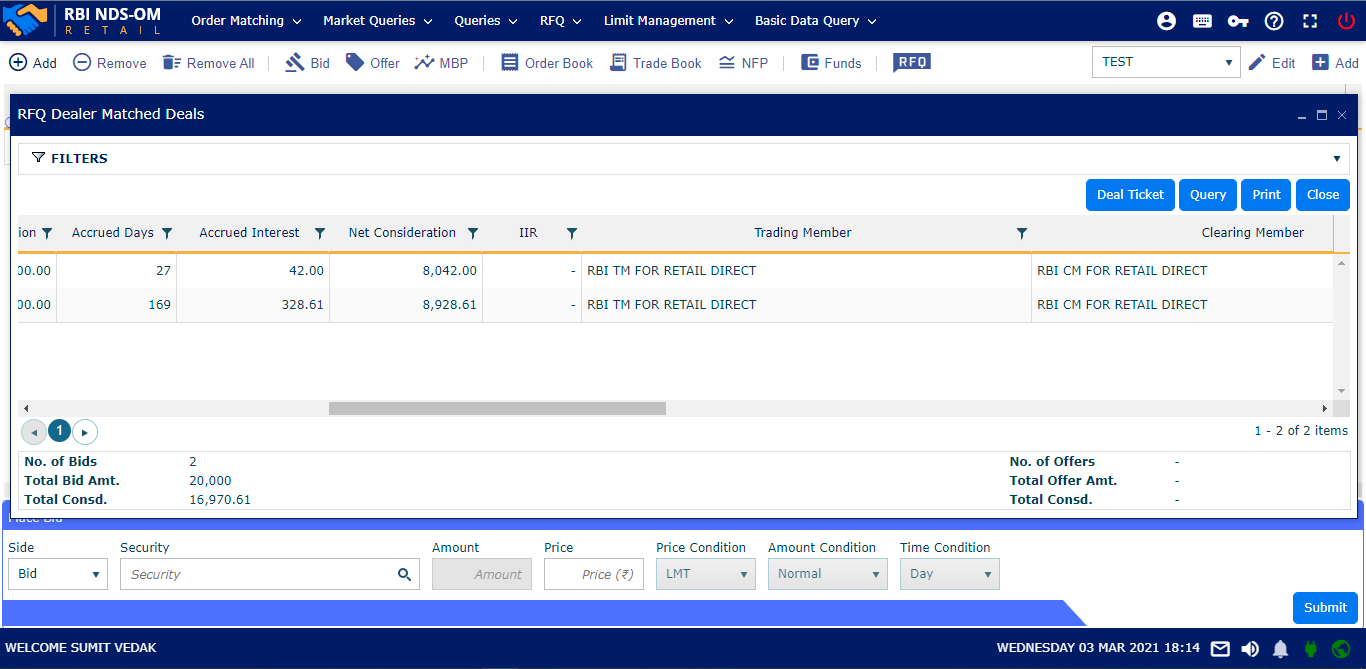Open the Basic Data Query menu
Viewport: 1366px width, 669px height.
tap(816, 21)
